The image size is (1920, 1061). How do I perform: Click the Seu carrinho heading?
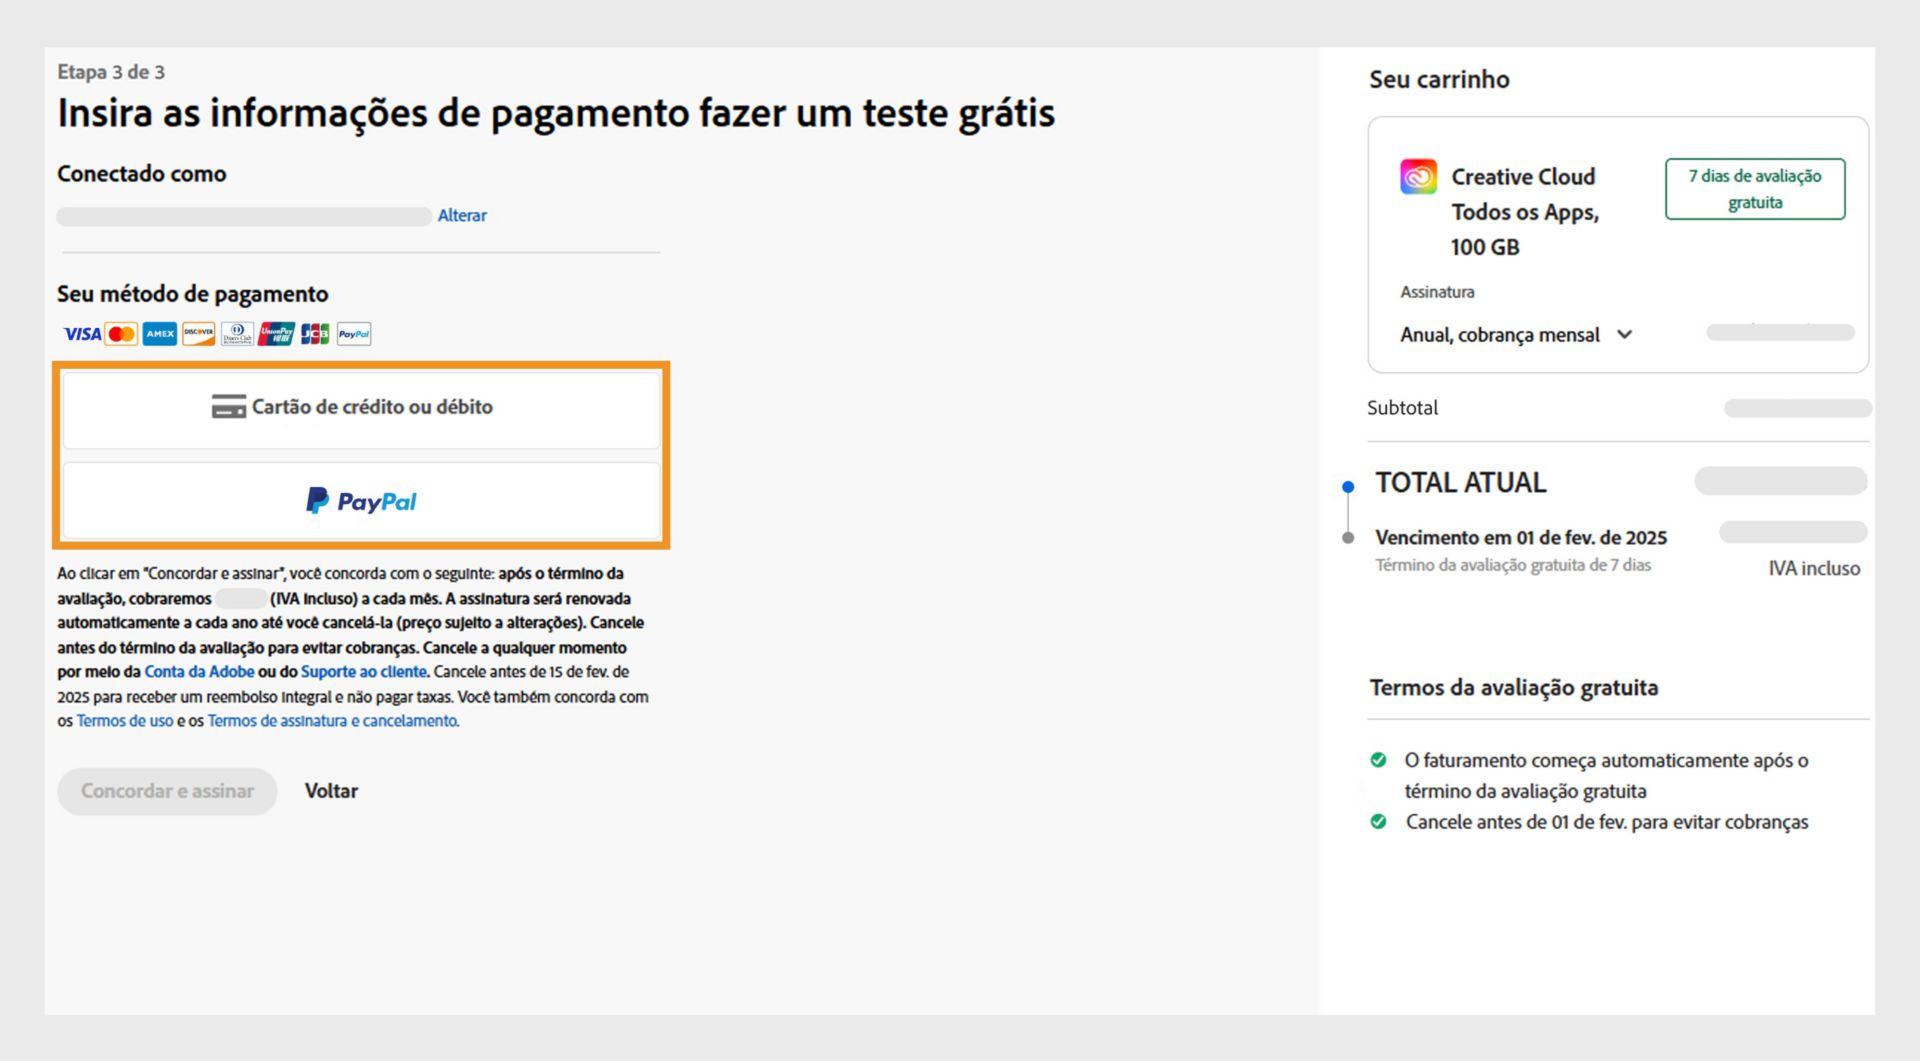[1439, 80]
